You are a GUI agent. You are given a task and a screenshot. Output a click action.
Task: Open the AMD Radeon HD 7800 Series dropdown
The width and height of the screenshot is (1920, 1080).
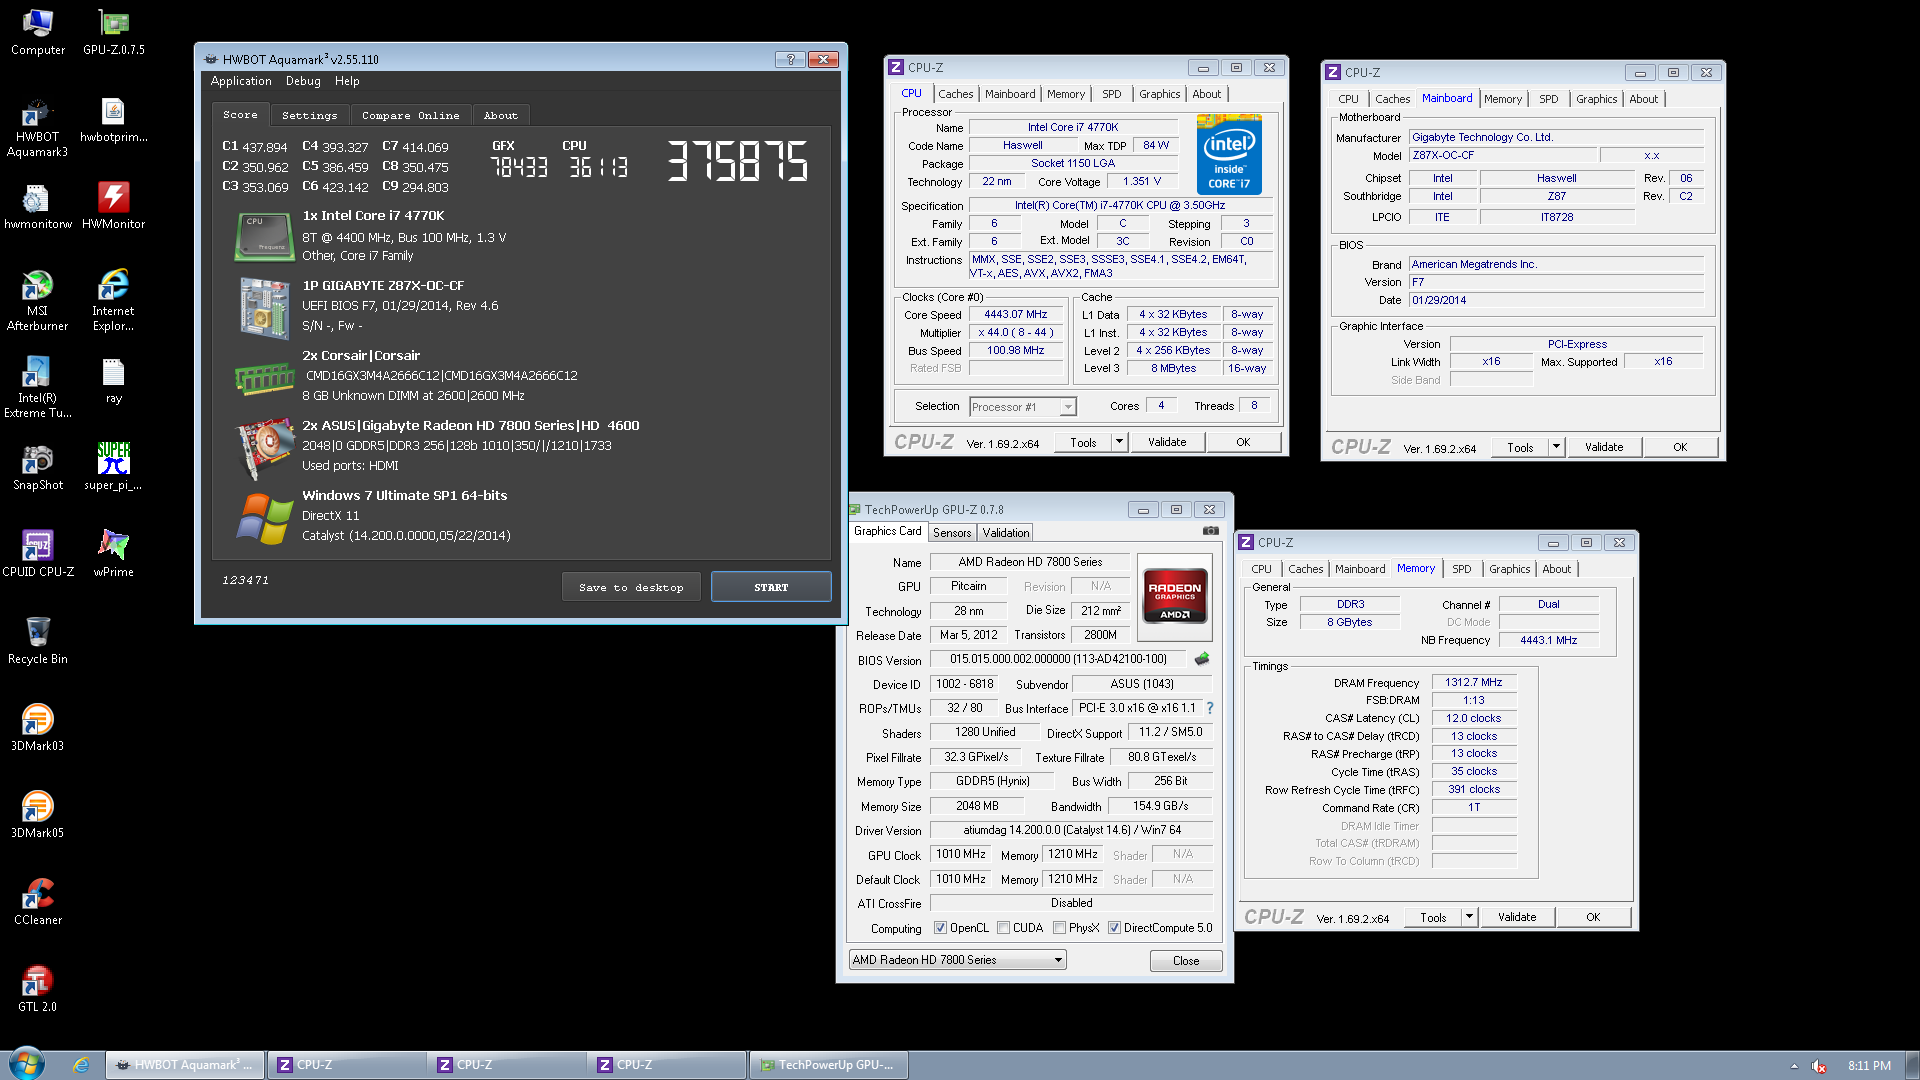[x=957, y=960]
